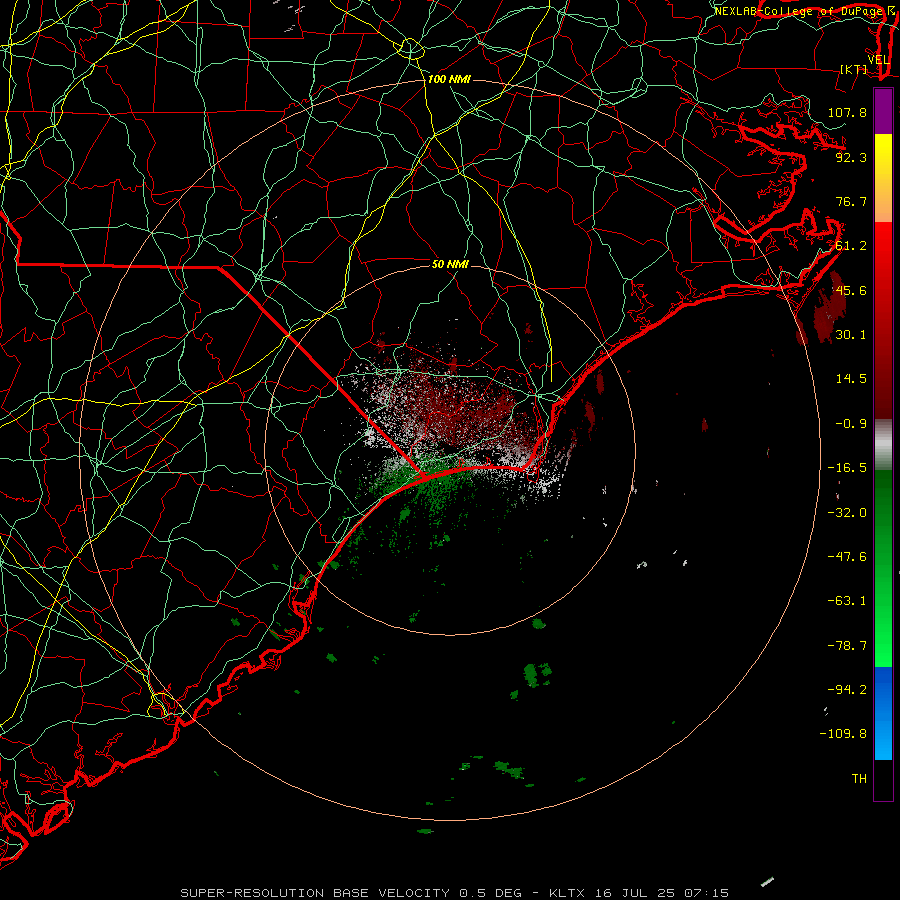Click the -16.5 legend value
The height and width of the screenshot is (900, 900).
point(847,467)
